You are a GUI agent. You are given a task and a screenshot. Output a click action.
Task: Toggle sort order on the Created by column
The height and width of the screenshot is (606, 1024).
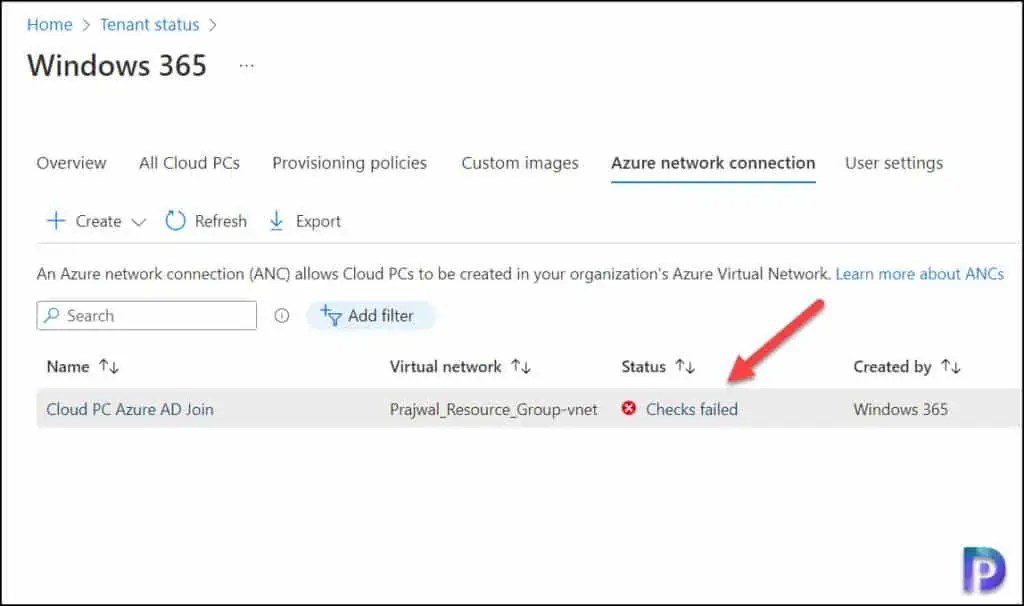tap(952, 366)
